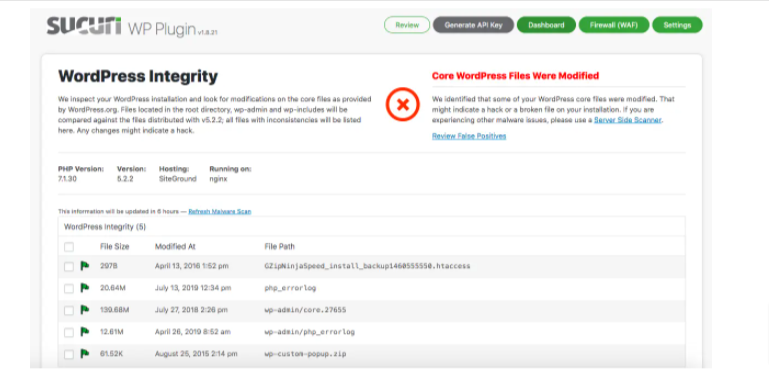The width and height of the screenshot is (769, 376).
Task: Click the green flag for wp-admin/core.27655
Action: pos(85,310)
